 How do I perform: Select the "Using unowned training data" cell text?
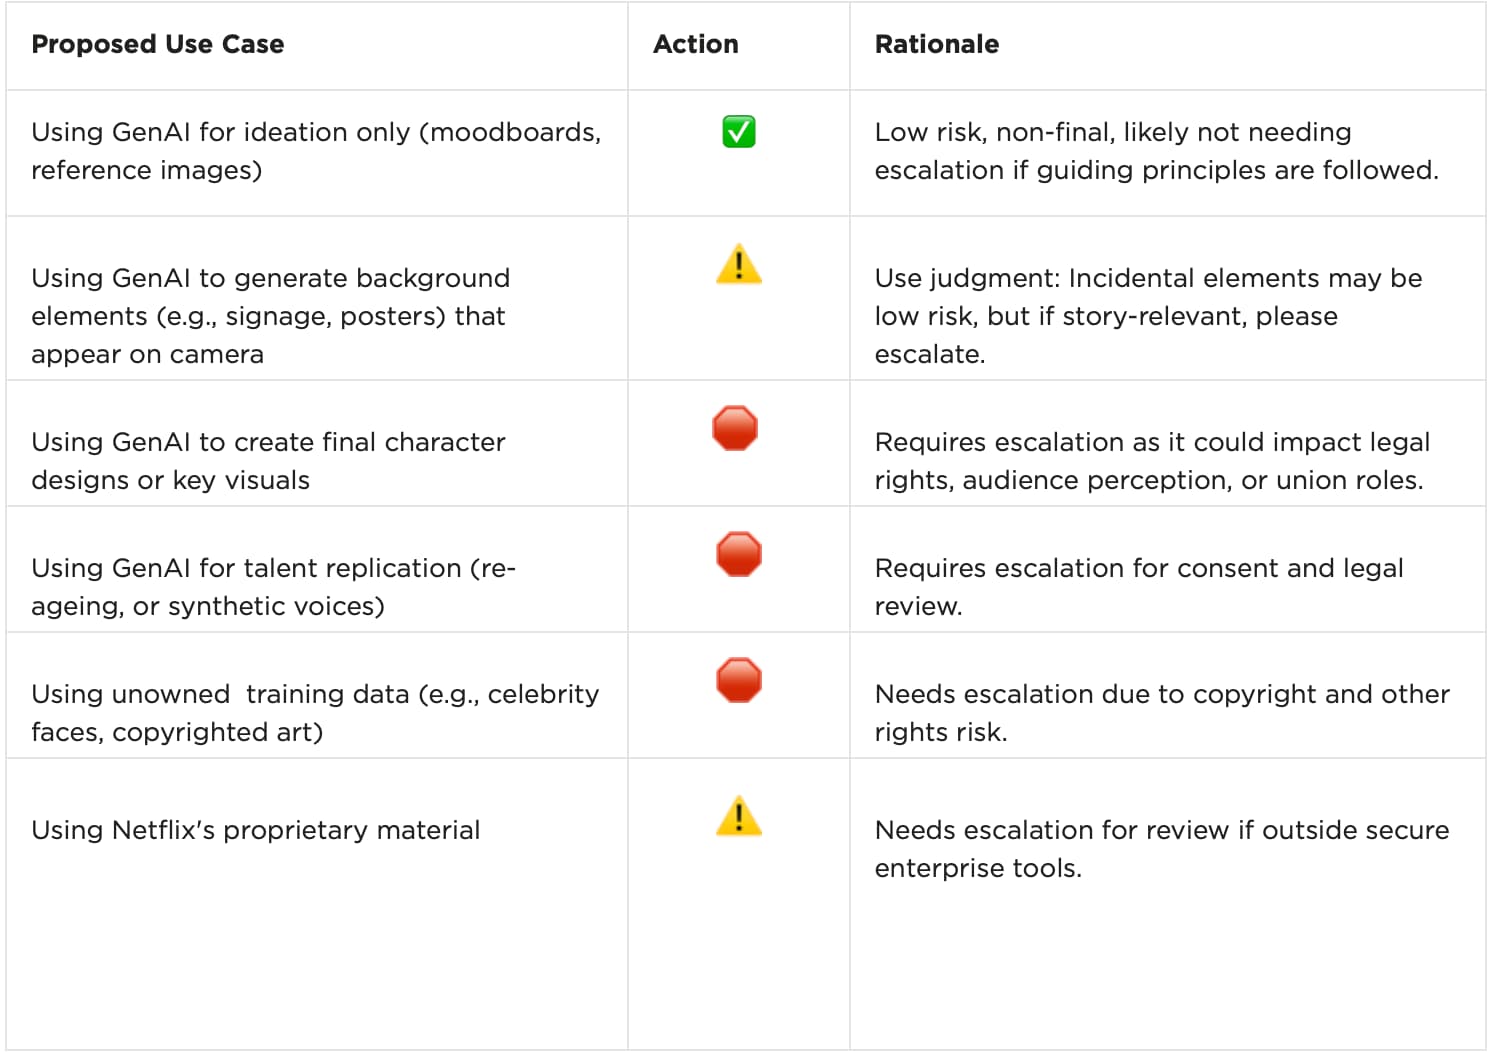pyautogui.click(x=315, y=713)
